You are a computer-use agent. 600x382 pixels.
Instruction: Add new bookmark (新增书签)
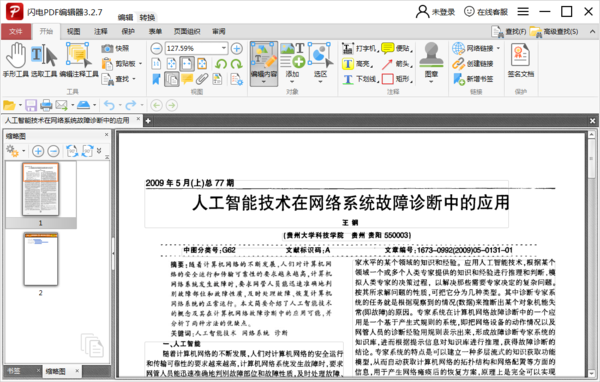click(x=473, y=79)
